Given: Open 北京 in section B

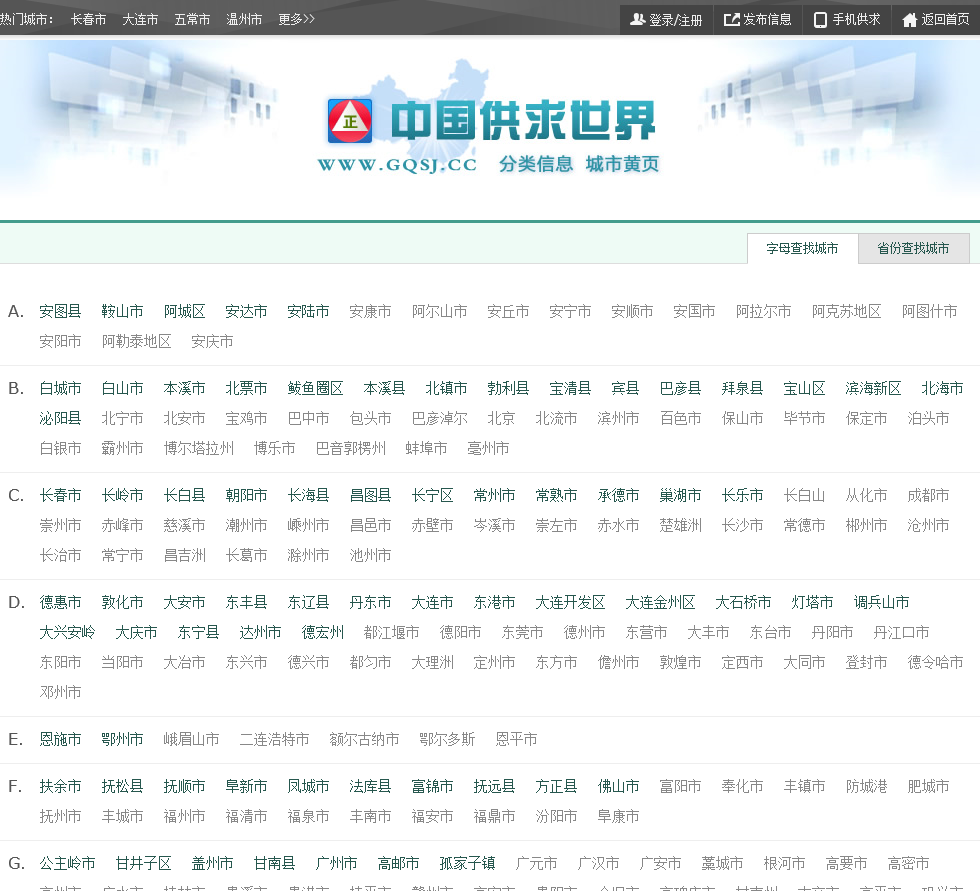Looking at the screenshot, I should coord(501,418).
